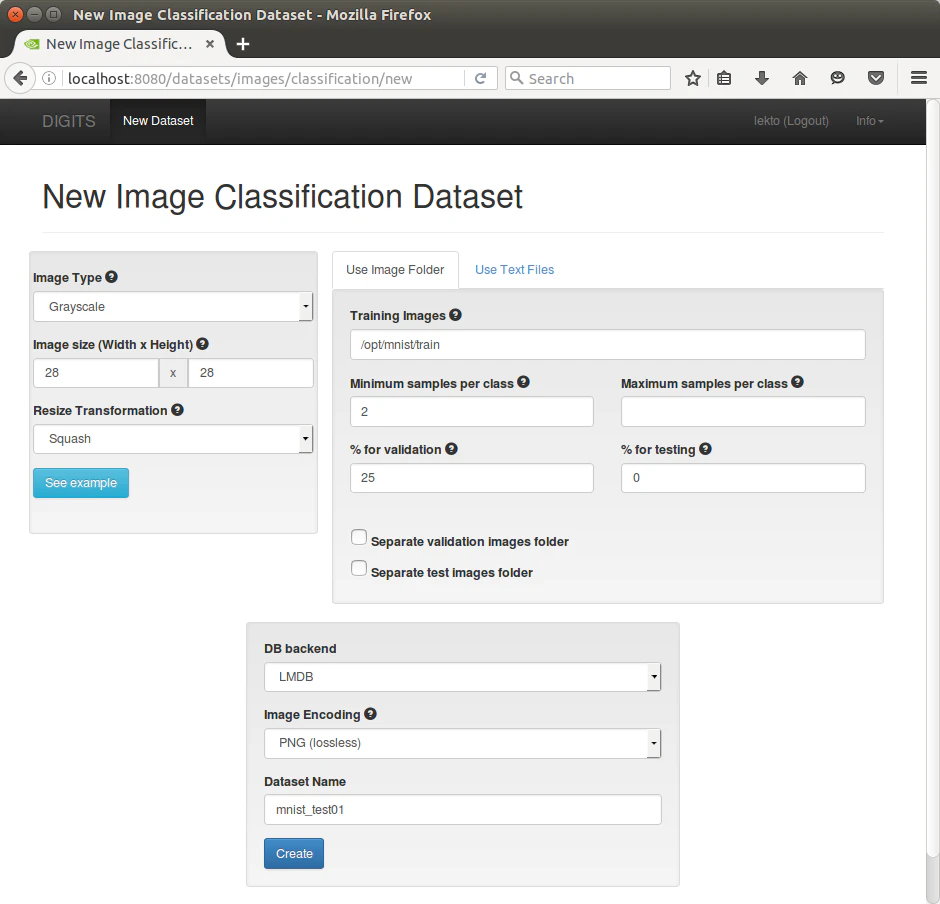Click the Dataset Name input field
The image size is (940, 904).
[x=462, y=810]
